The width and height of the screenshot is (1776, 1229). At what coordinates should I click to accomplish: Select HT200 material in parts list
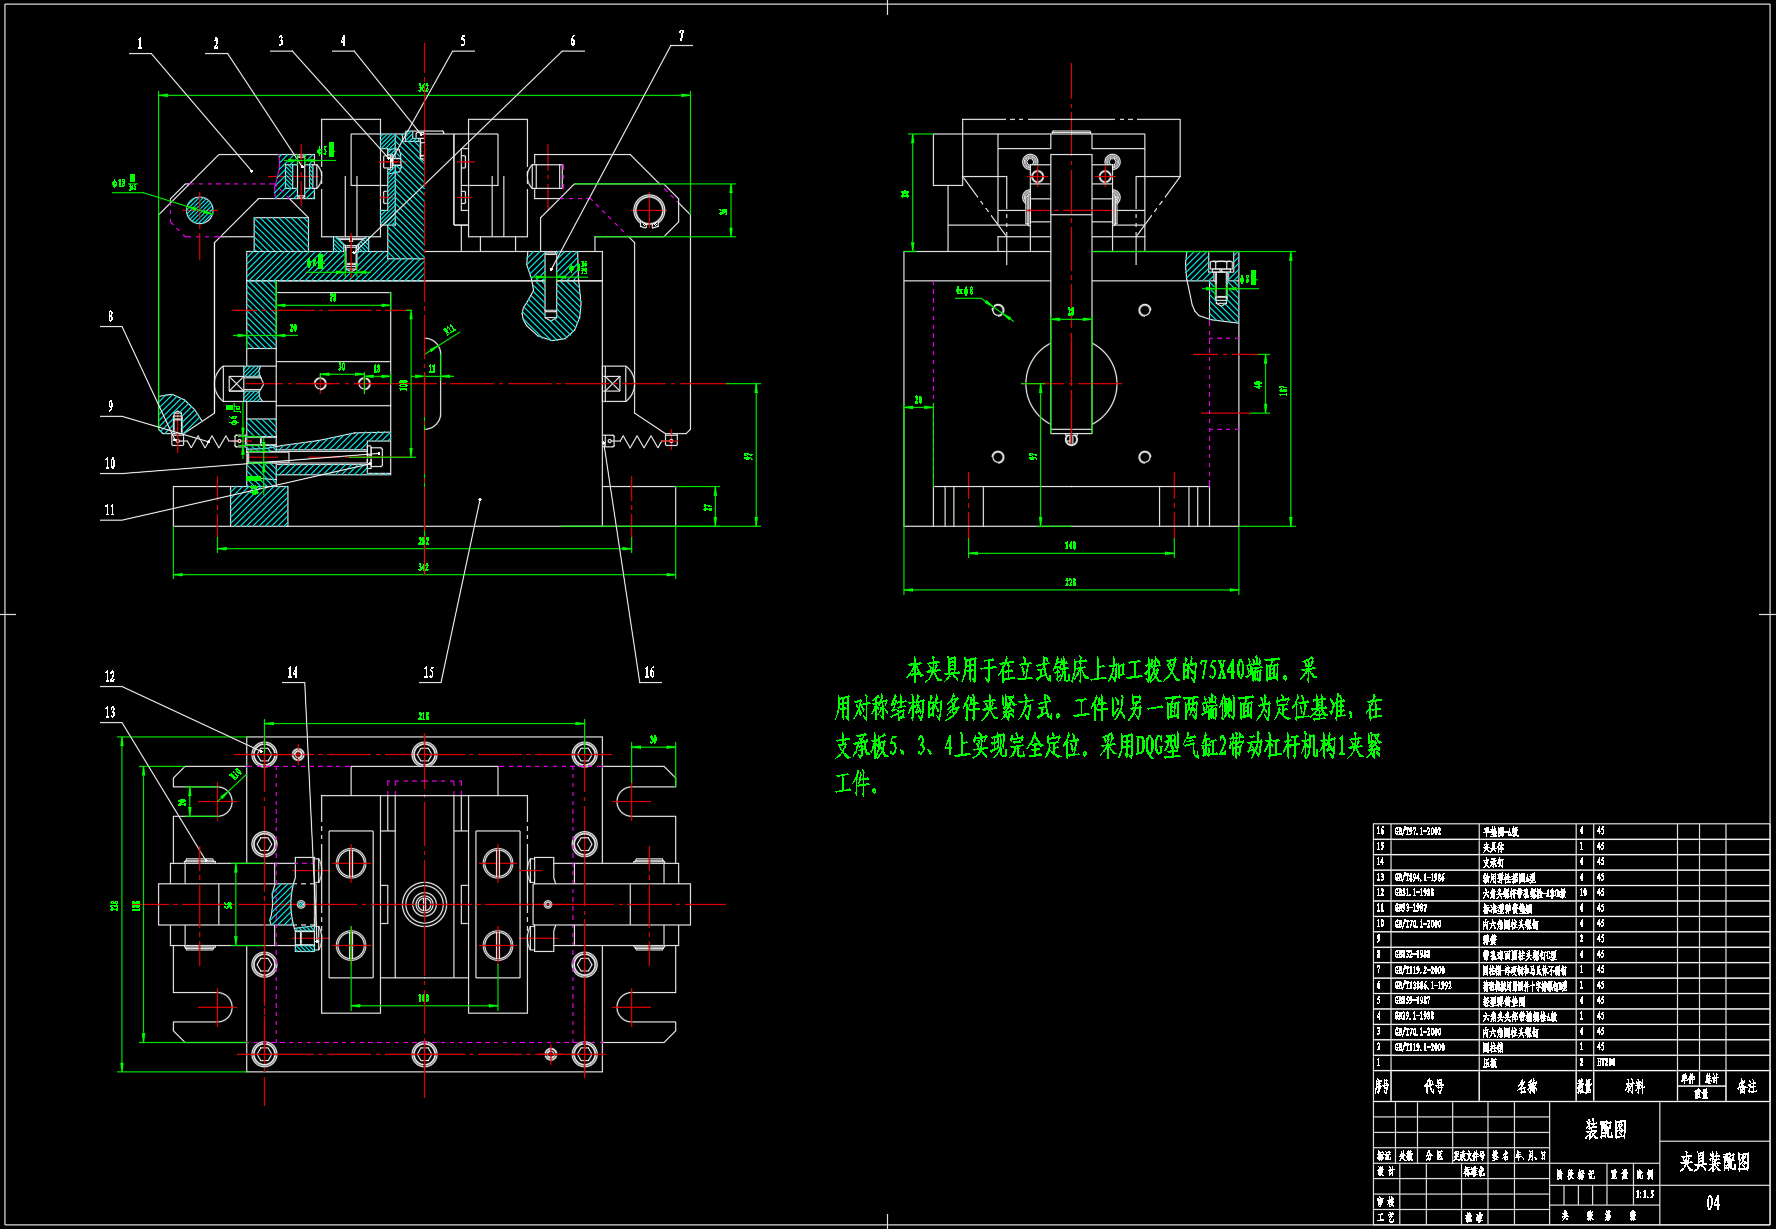[1606, 1062]
